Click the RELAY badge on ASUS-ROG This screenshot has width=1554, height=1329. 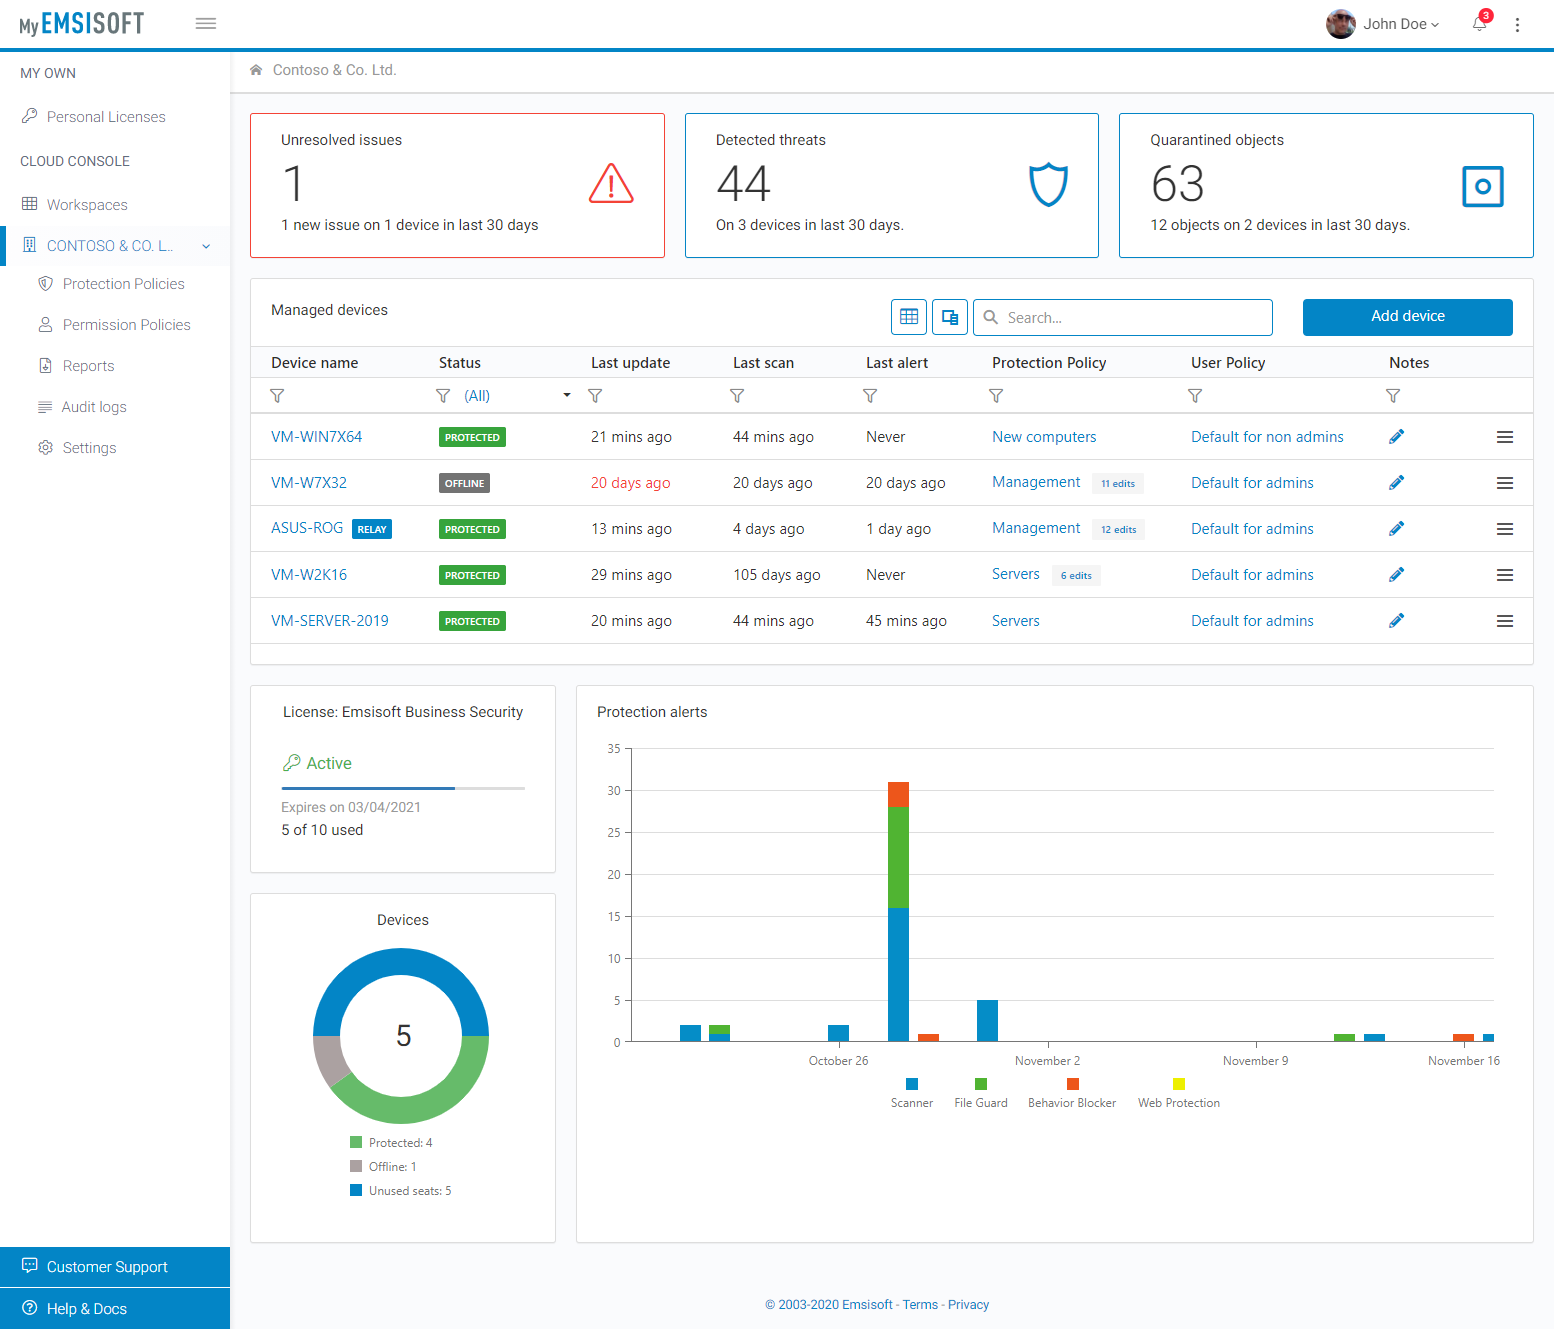click(x=372, y=529)
